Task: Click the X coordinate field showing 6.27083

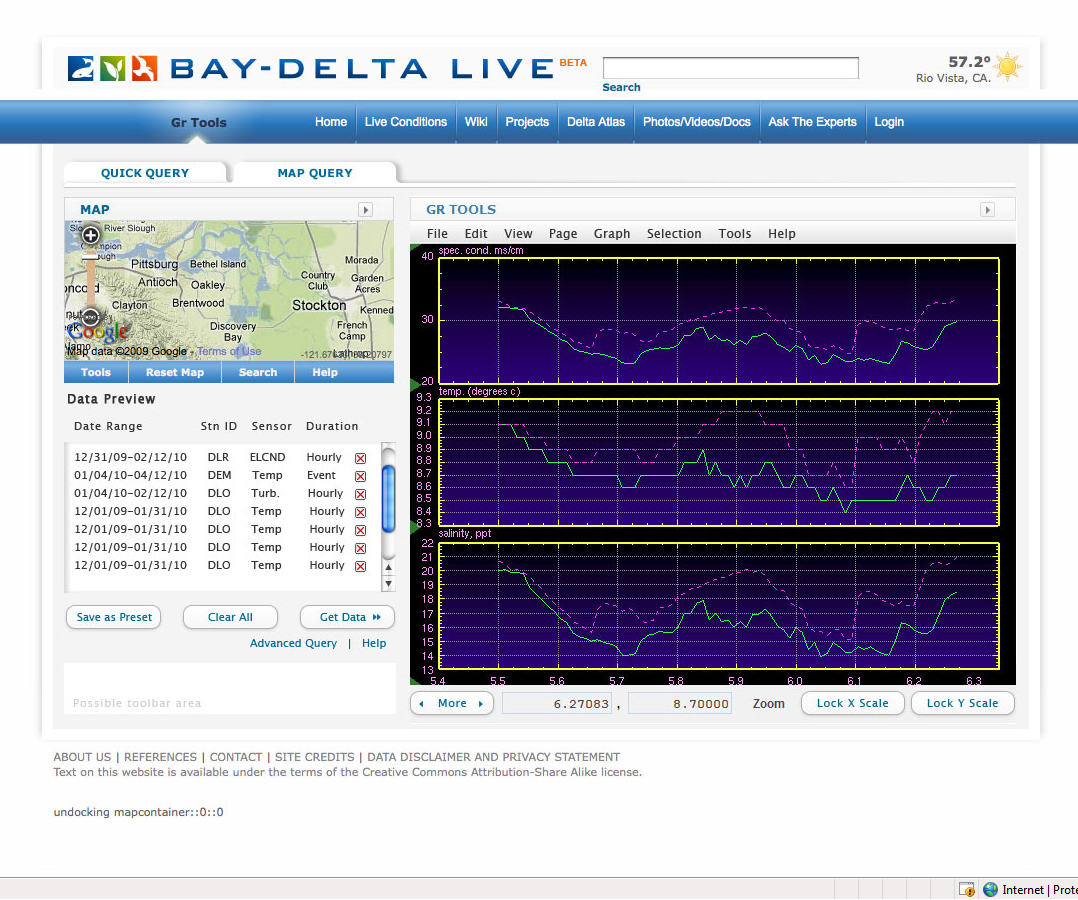Action: [557, 703]
